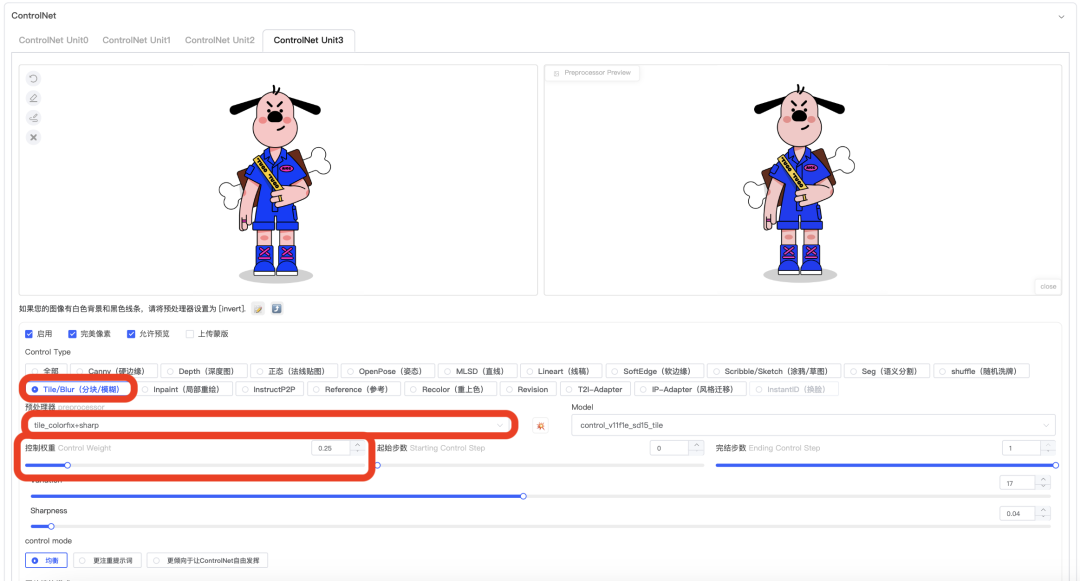The height and width of the screenshot is (581, 1080).
Task: Click the Ending Control Step value field
Action: coord(1021,448)
